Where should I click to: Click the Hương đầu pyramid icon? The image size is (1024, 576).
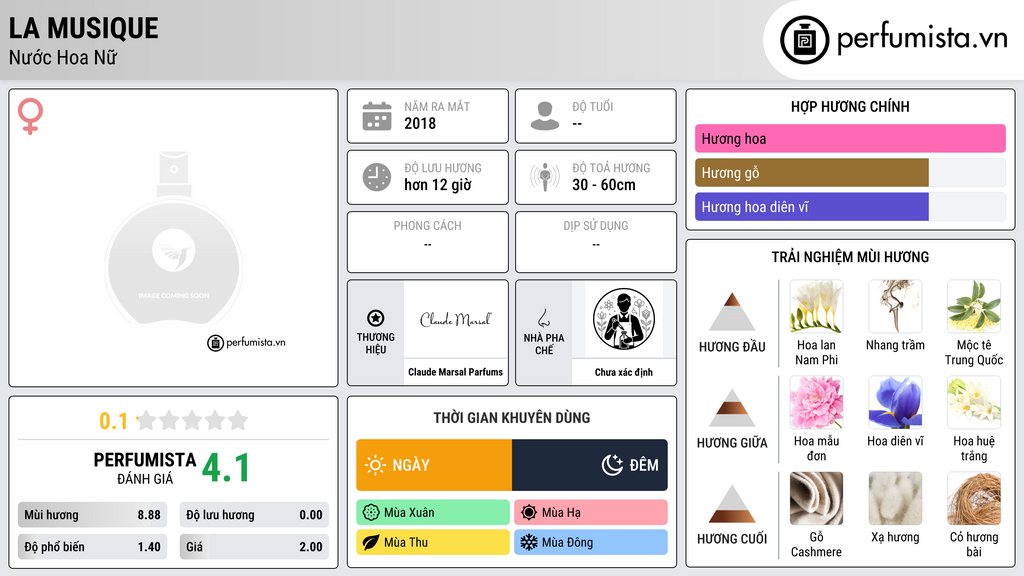[x=732, y=312]
